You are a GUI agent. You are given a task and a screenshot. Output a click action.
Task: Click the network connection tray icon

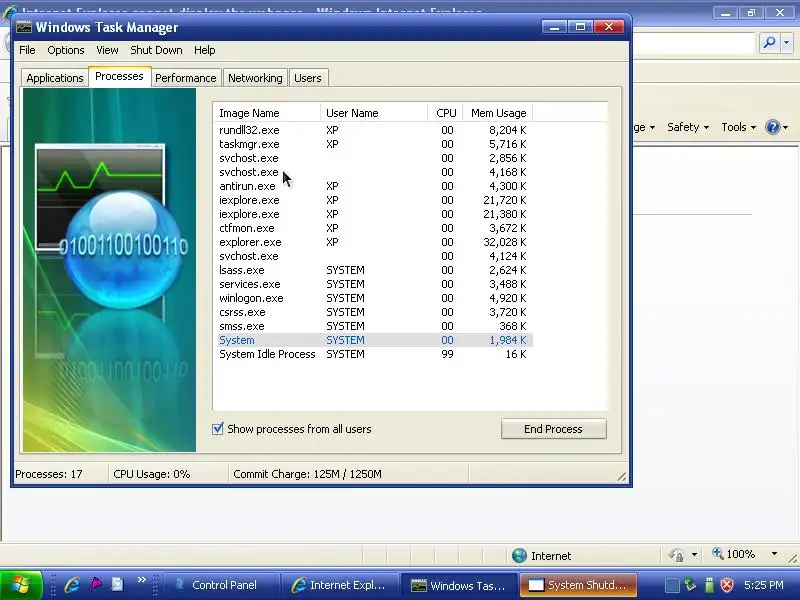690,585
